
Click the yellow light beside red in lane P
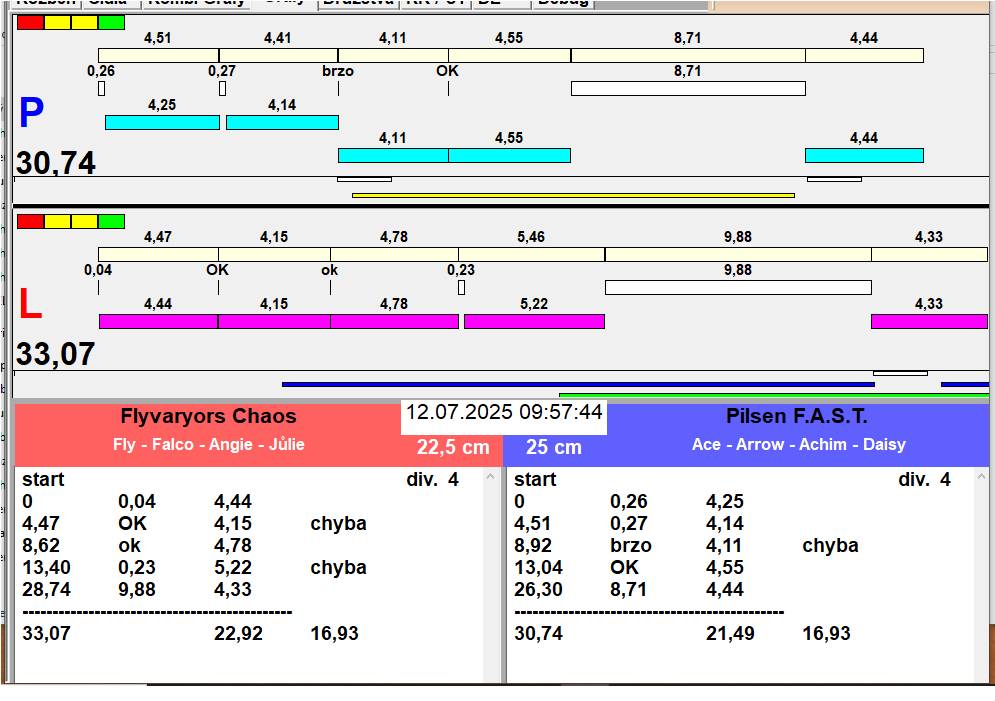(58, 23)
